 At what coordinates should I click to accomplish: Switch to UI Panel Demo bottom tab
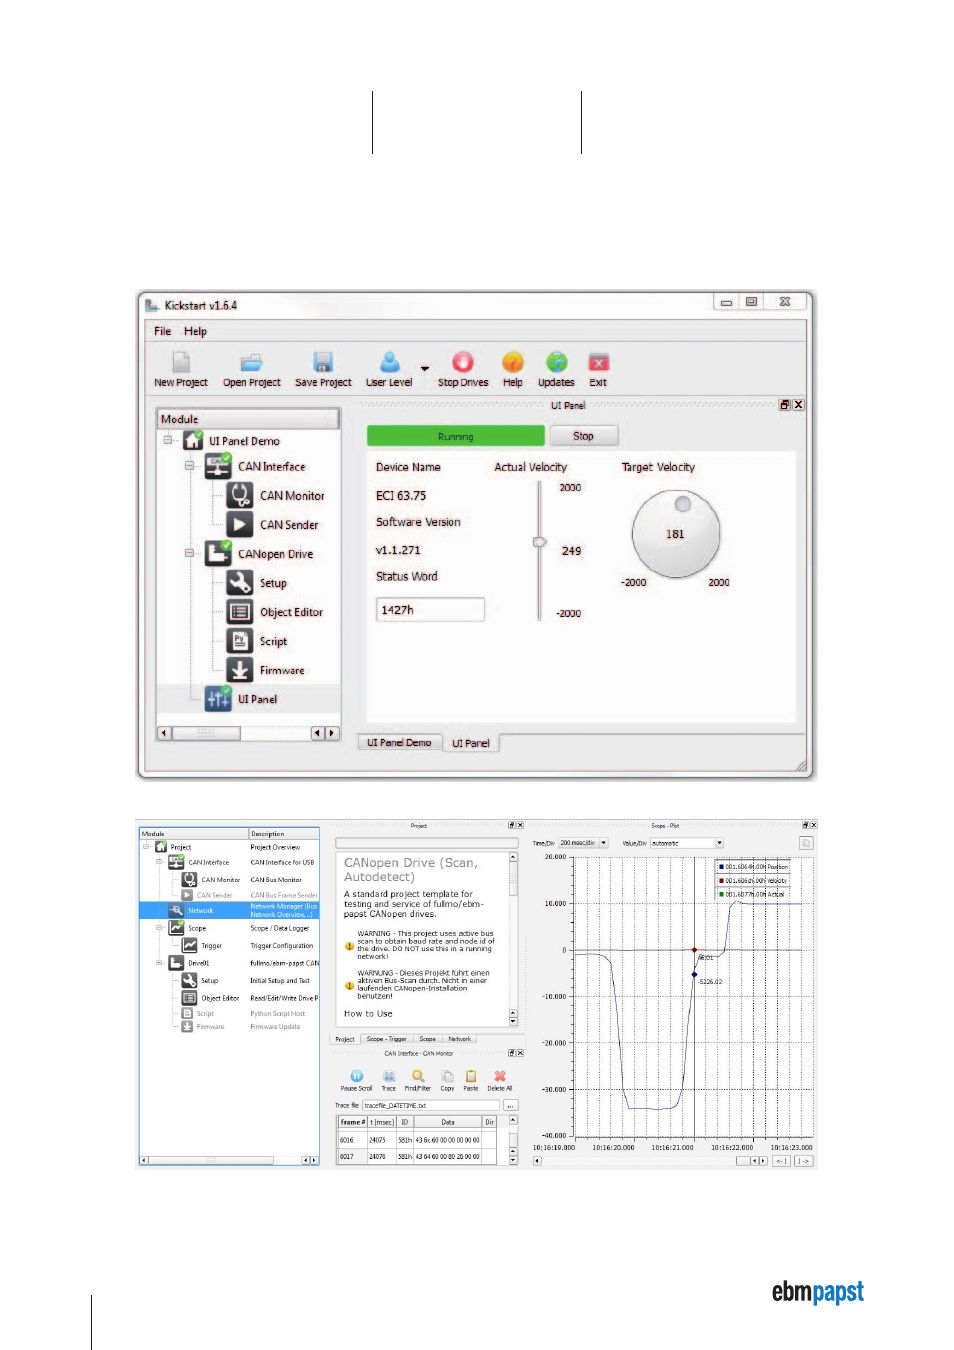click(399, 742)
